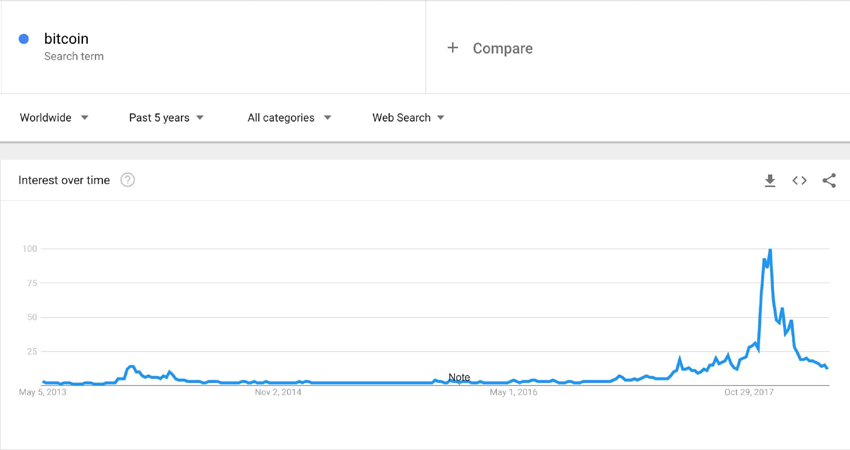Click the May 1, 2016 axis label
Screen dimensions: 850x450
pos(513,392)
